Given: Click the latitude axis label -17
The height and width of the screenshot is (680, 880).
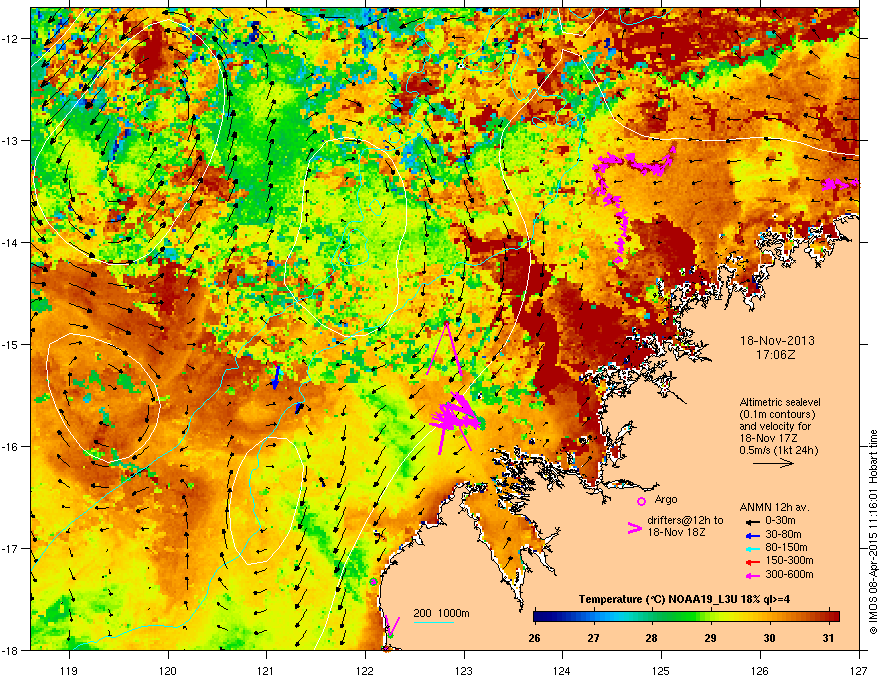Looking at the screenshot, I should tap(11, 548).
